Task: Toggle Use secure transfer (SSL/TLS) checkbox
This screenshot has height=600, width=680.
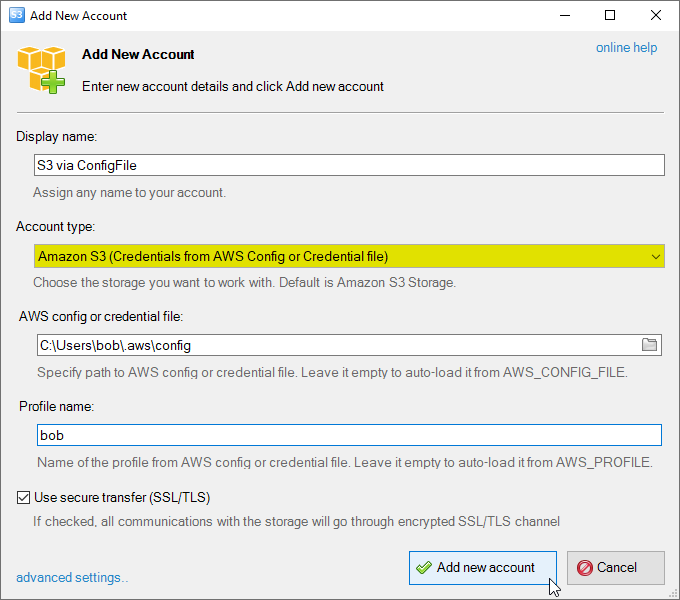Action: click(23, 497)
